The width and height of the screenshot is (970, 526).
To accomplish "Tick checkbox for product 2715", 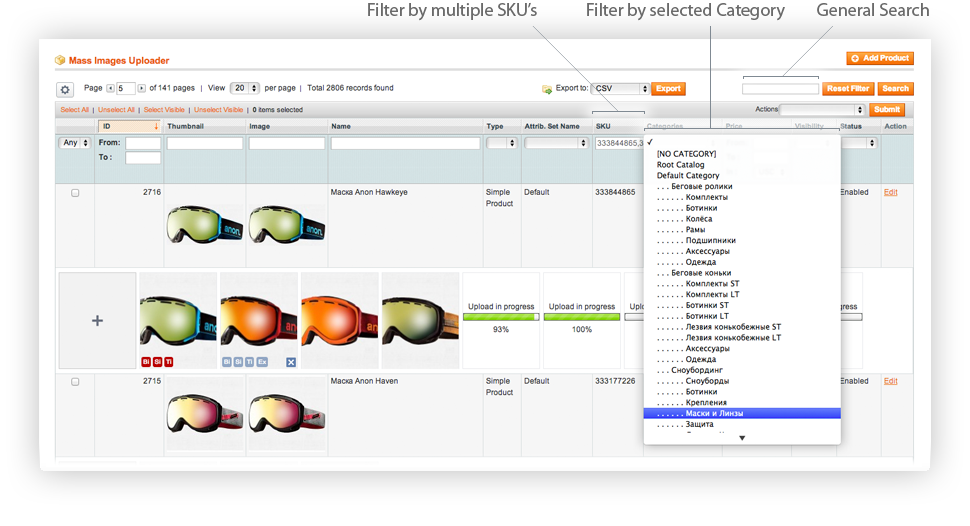I will click(x=75, y=382).
